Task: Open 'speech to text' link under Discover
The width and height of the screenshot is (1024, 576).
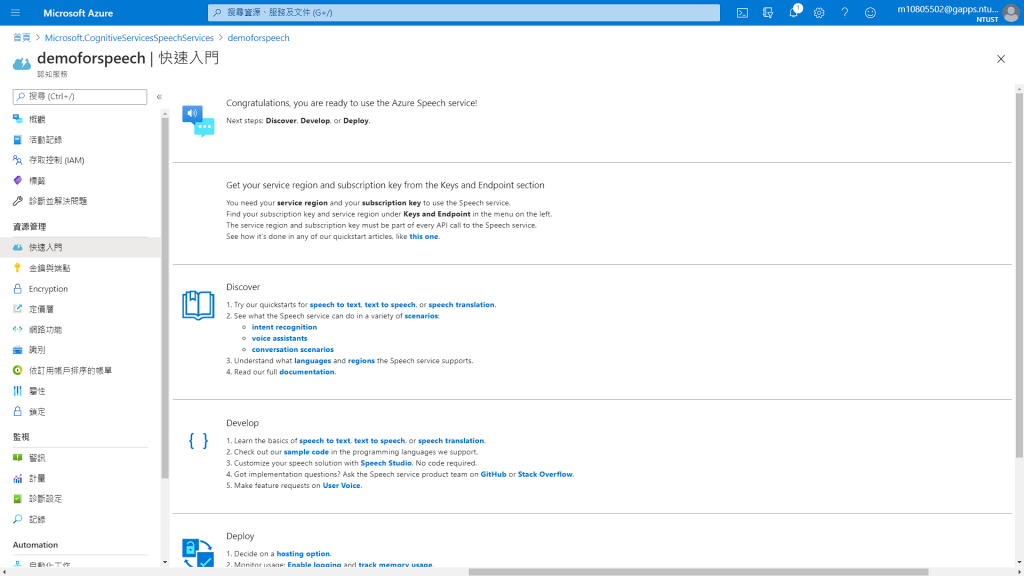Action: [x=335, y=304]
